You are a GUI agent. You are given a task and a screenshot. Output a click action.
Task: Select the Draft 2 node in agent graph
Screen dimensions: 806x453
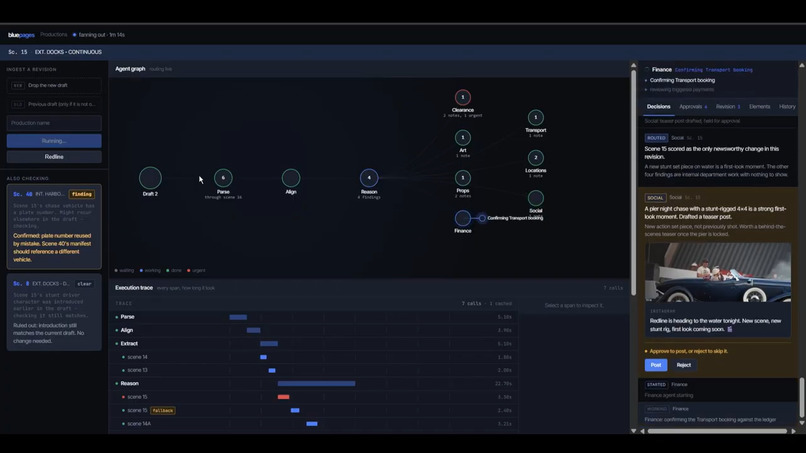(x=150, y=178)
